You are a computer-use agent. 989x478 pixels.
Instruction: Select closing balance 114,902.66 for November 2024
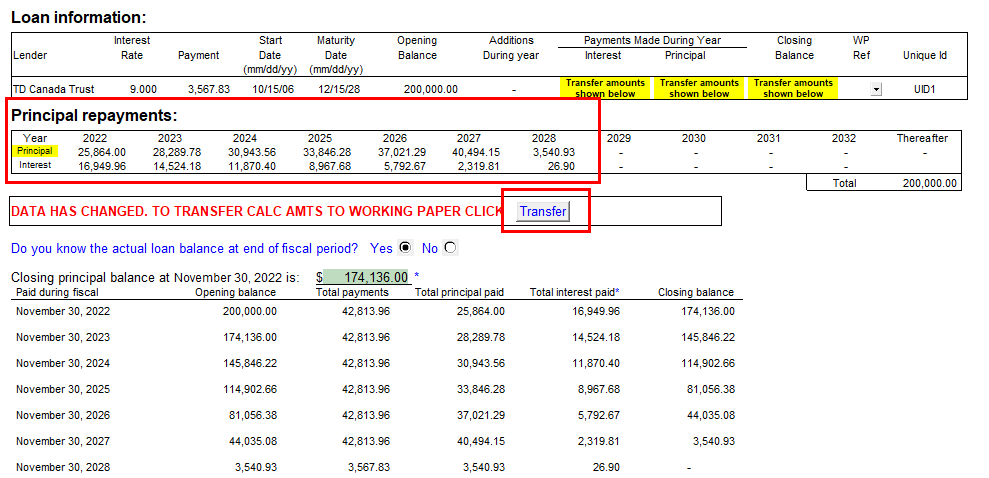[x=708, y=363]
